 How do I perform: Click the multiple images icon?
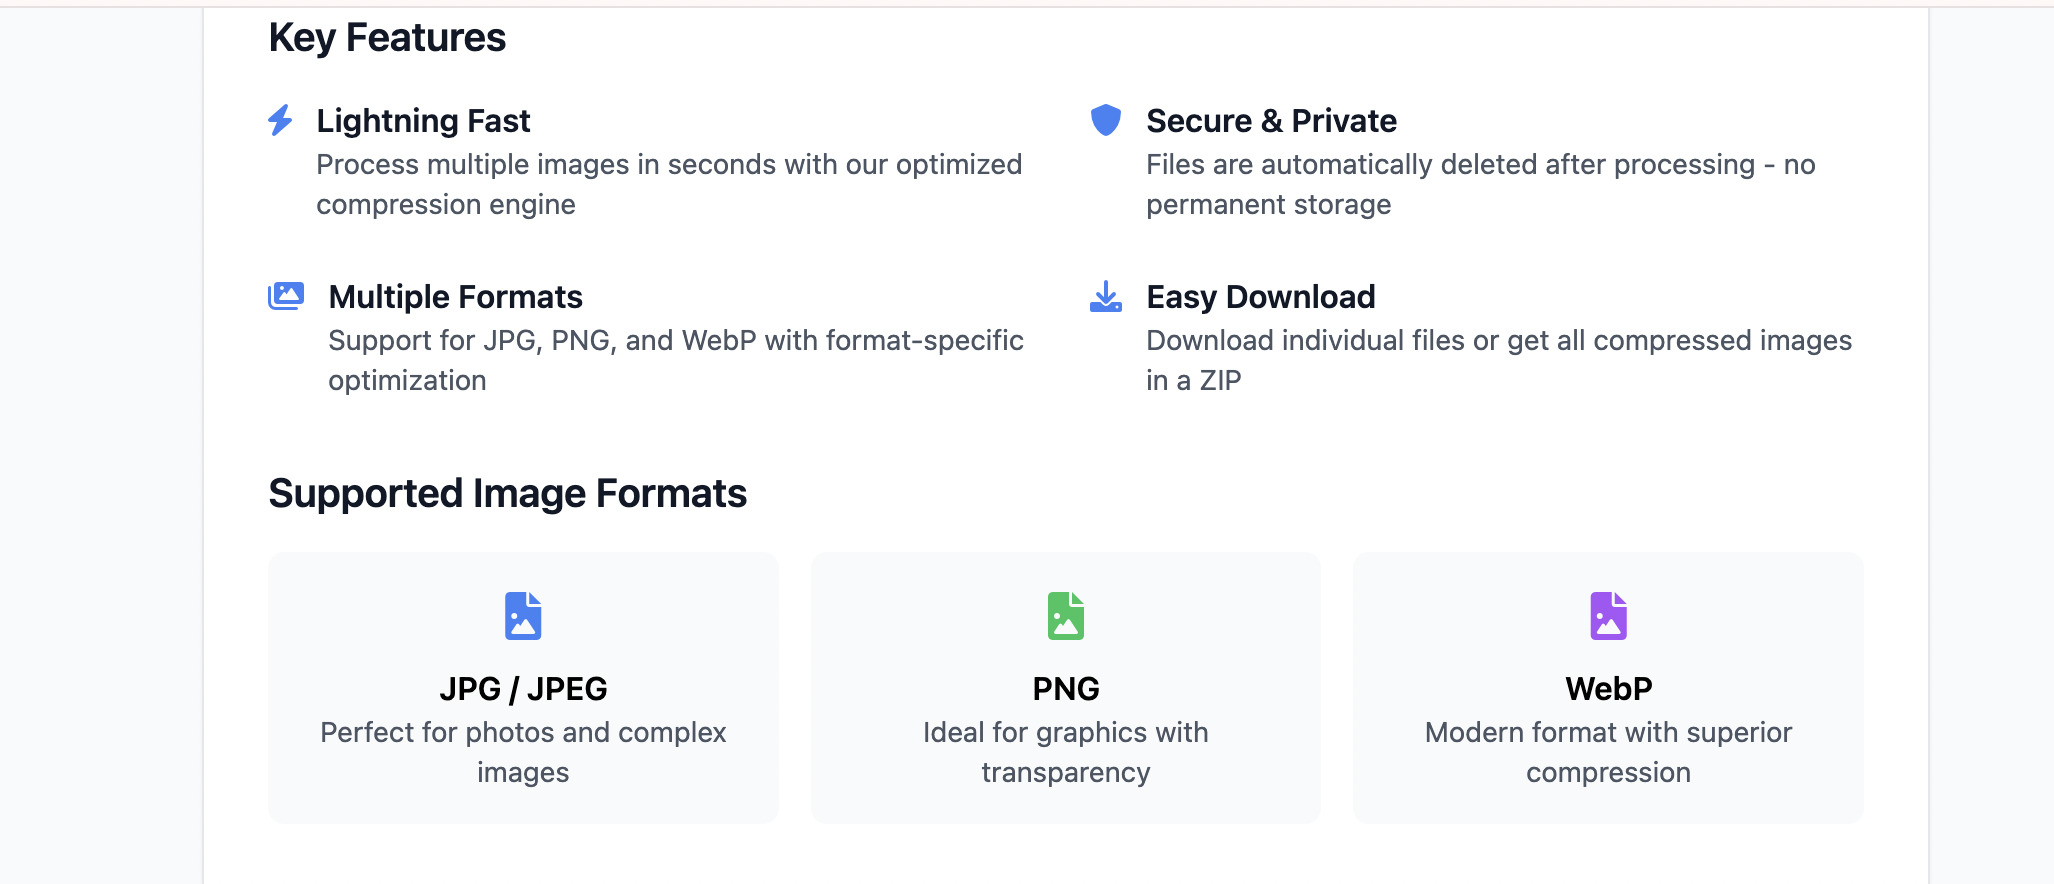pos(286,296)
